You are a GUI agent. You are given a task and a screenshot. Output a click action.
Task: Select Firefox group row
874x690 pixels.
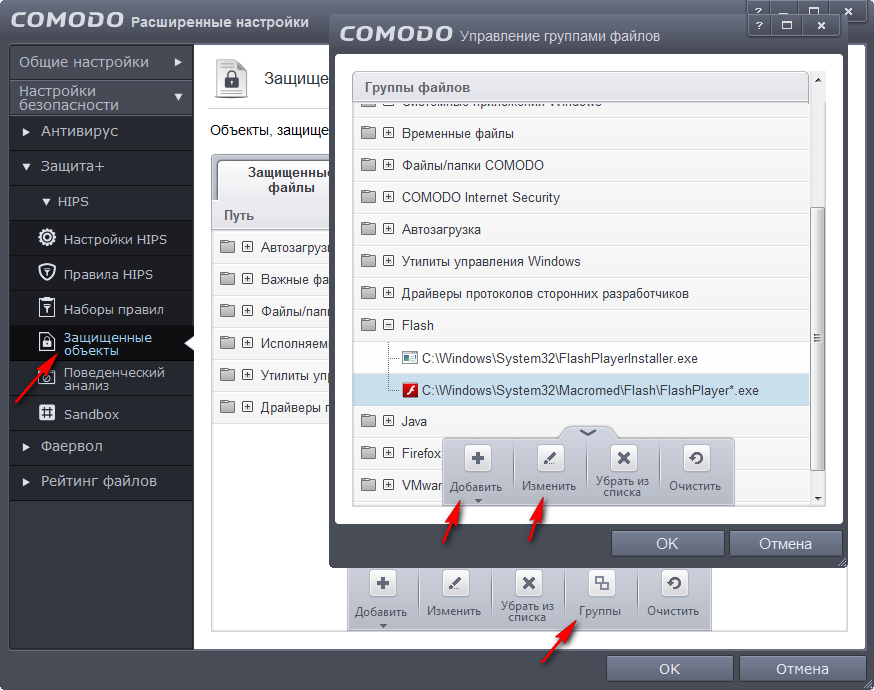point(397,453)
